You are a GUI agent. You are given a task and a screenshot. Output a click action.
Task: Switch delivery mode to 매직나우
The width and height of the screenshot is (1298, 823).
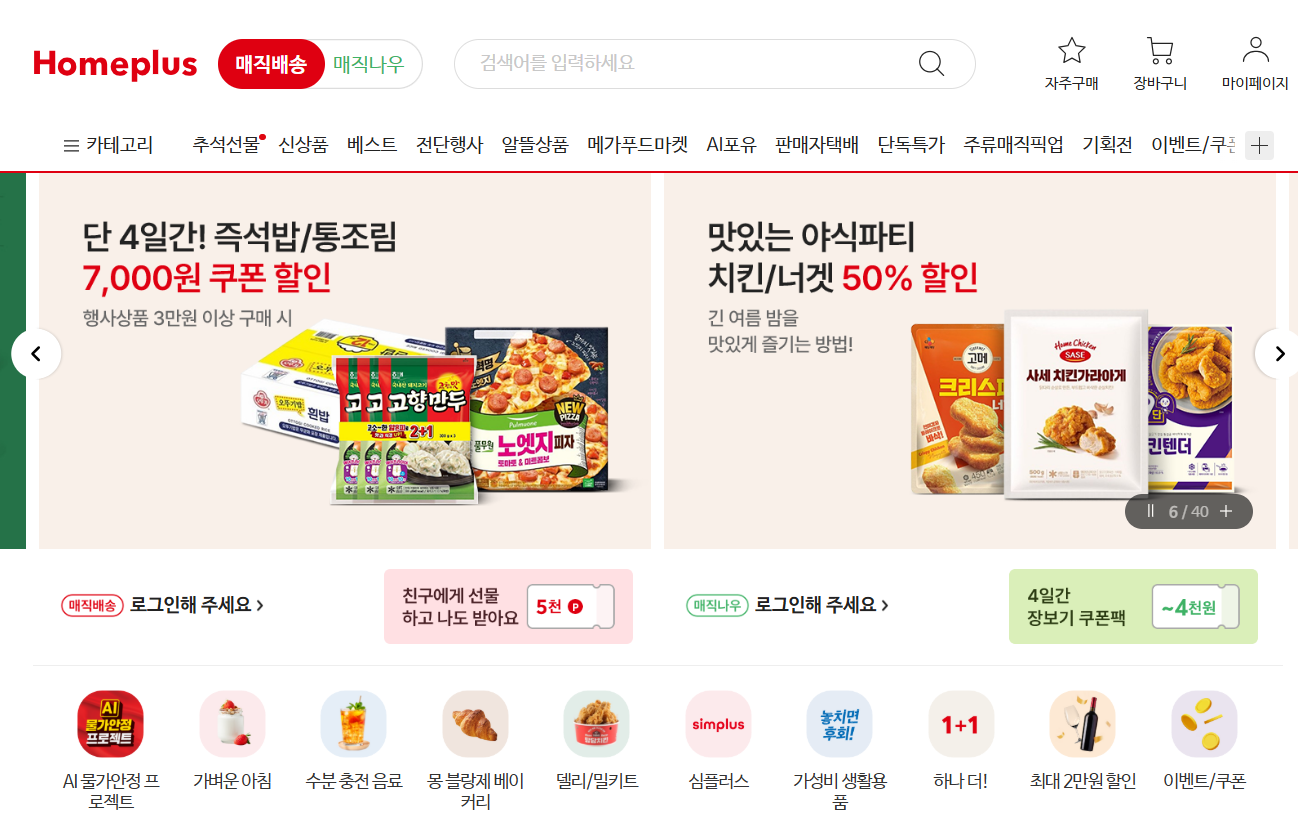(x=369, y=65)
